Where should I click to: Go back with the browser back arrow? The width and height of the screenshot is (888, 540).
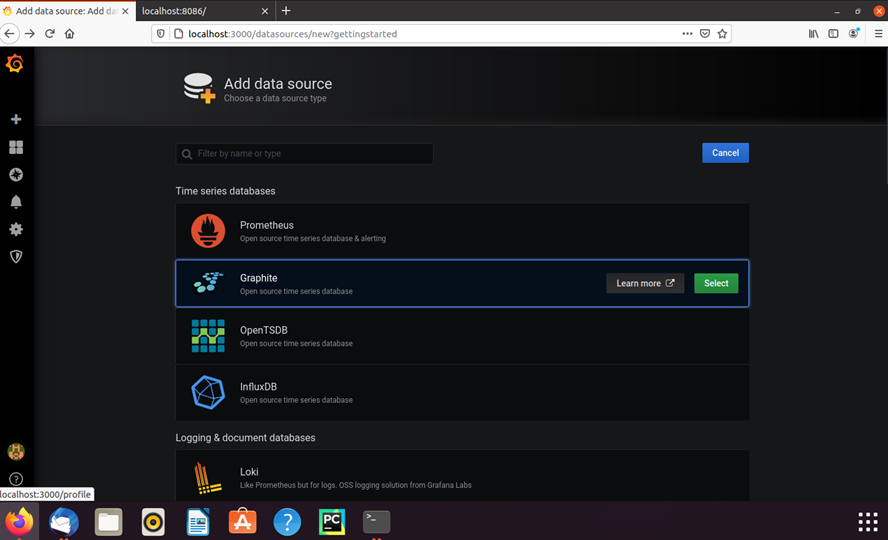10,33
